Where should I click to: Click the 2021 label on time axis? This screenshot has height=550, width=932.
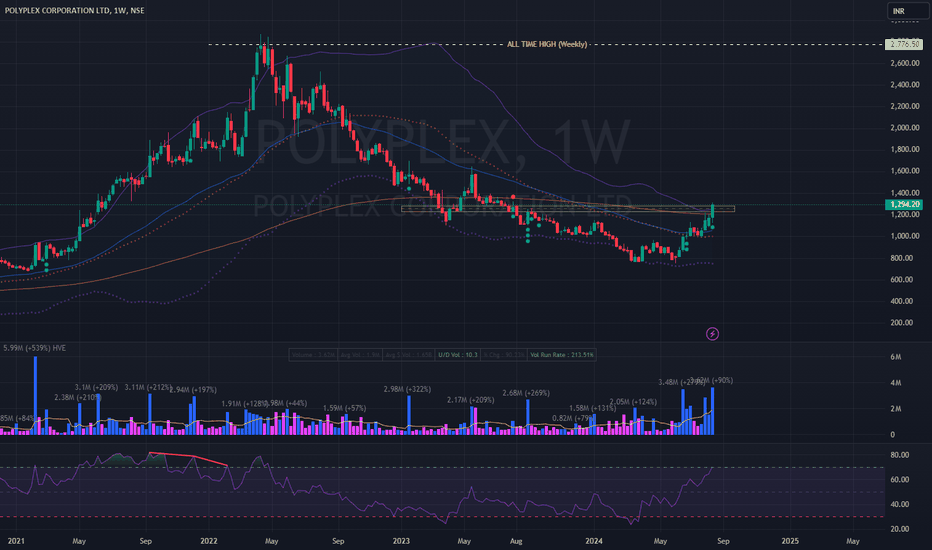pyautogui.click(x=16, y=541)
